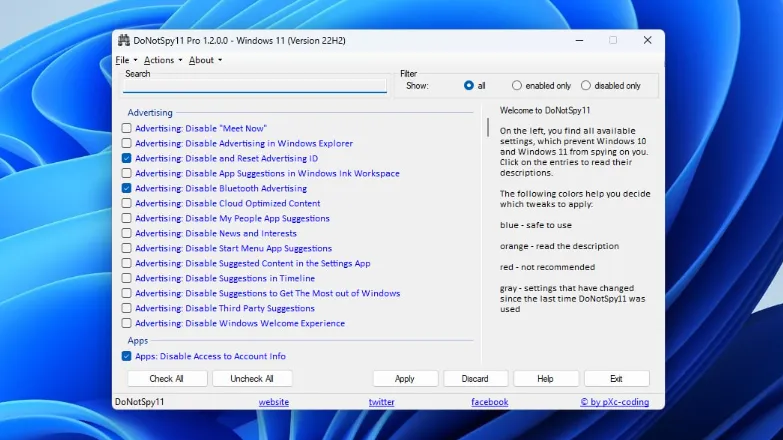Click 'DoNotSpy11' status bar label
783x440 pixels.
click(x=139, y=402)
